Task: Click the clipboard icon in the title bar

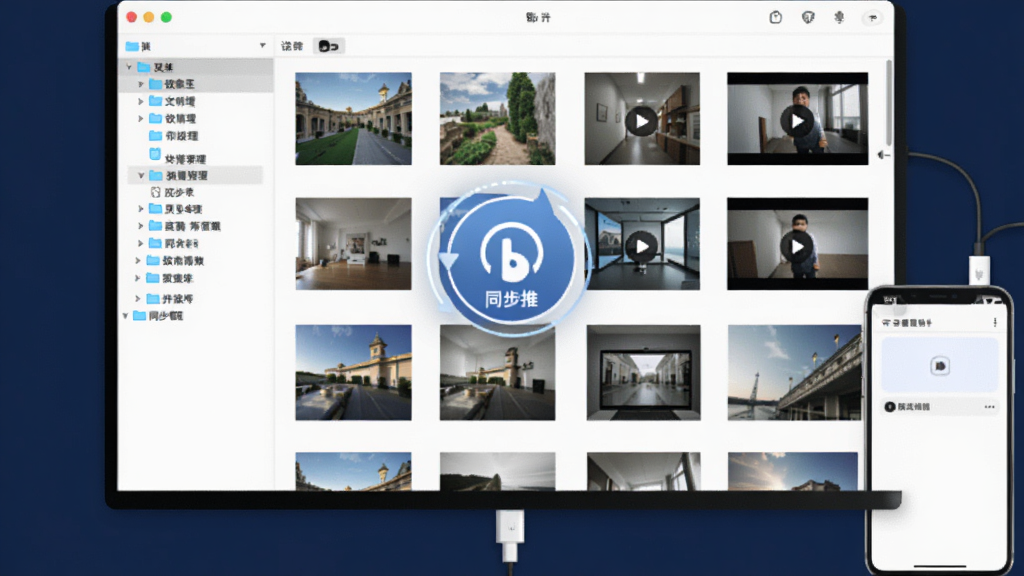Action: point(775,18)
